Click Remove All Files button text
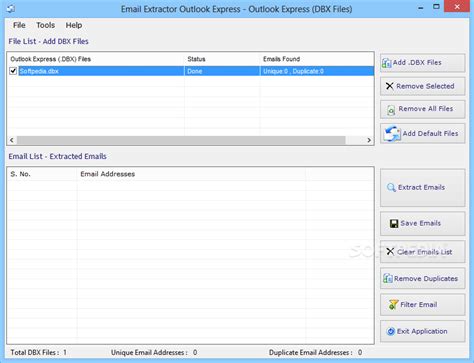474x363 pixels. click(x=426, y=109)
